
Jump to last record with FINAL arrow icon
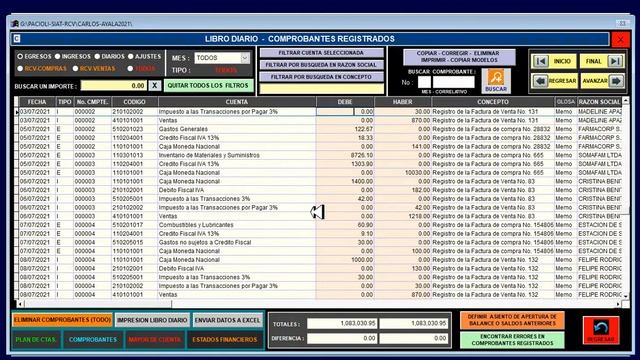click(x=615, y=61)
